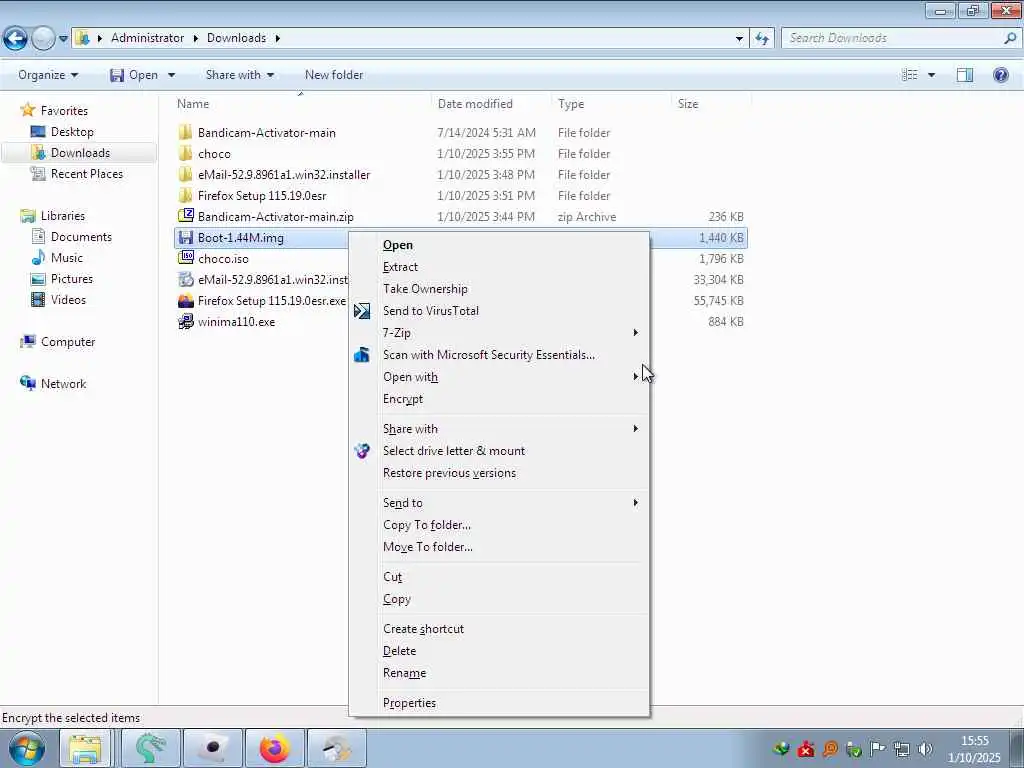
Task: Click the arrow after Downloads in breadcrumb
Action: click(278, 38)
